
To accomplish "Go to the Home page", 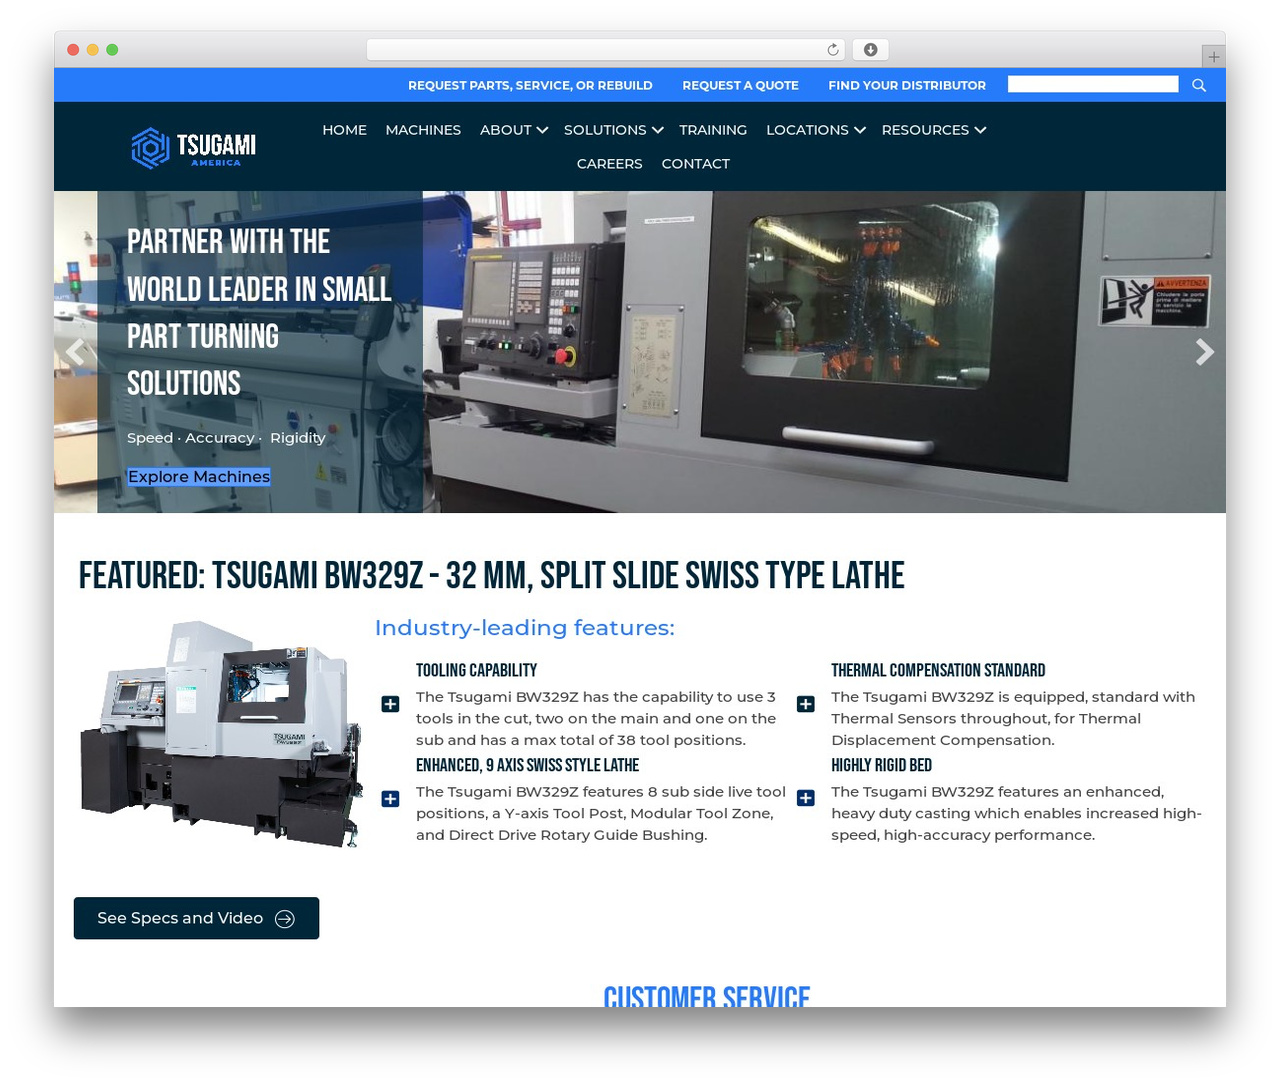I will coord(344,130).
